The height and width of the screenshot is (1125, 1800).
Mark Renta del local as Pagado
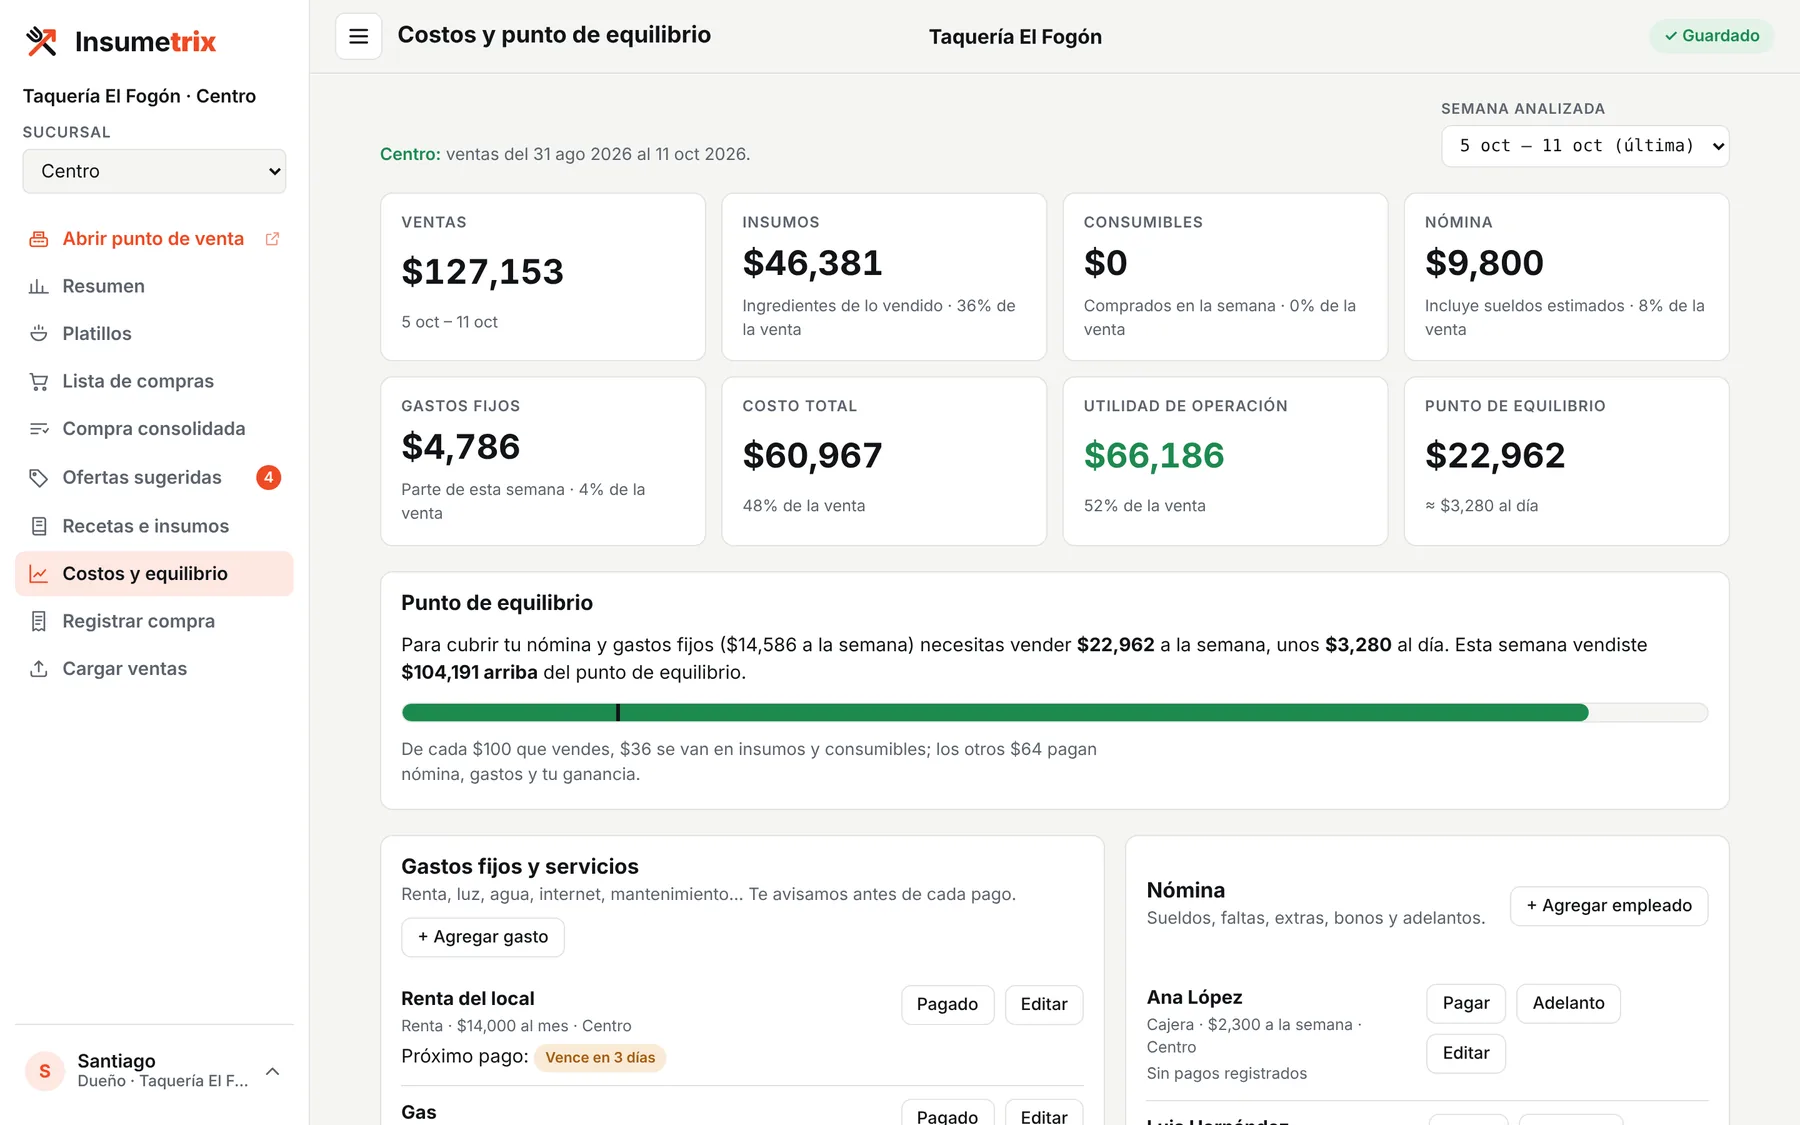[948, 1005]
